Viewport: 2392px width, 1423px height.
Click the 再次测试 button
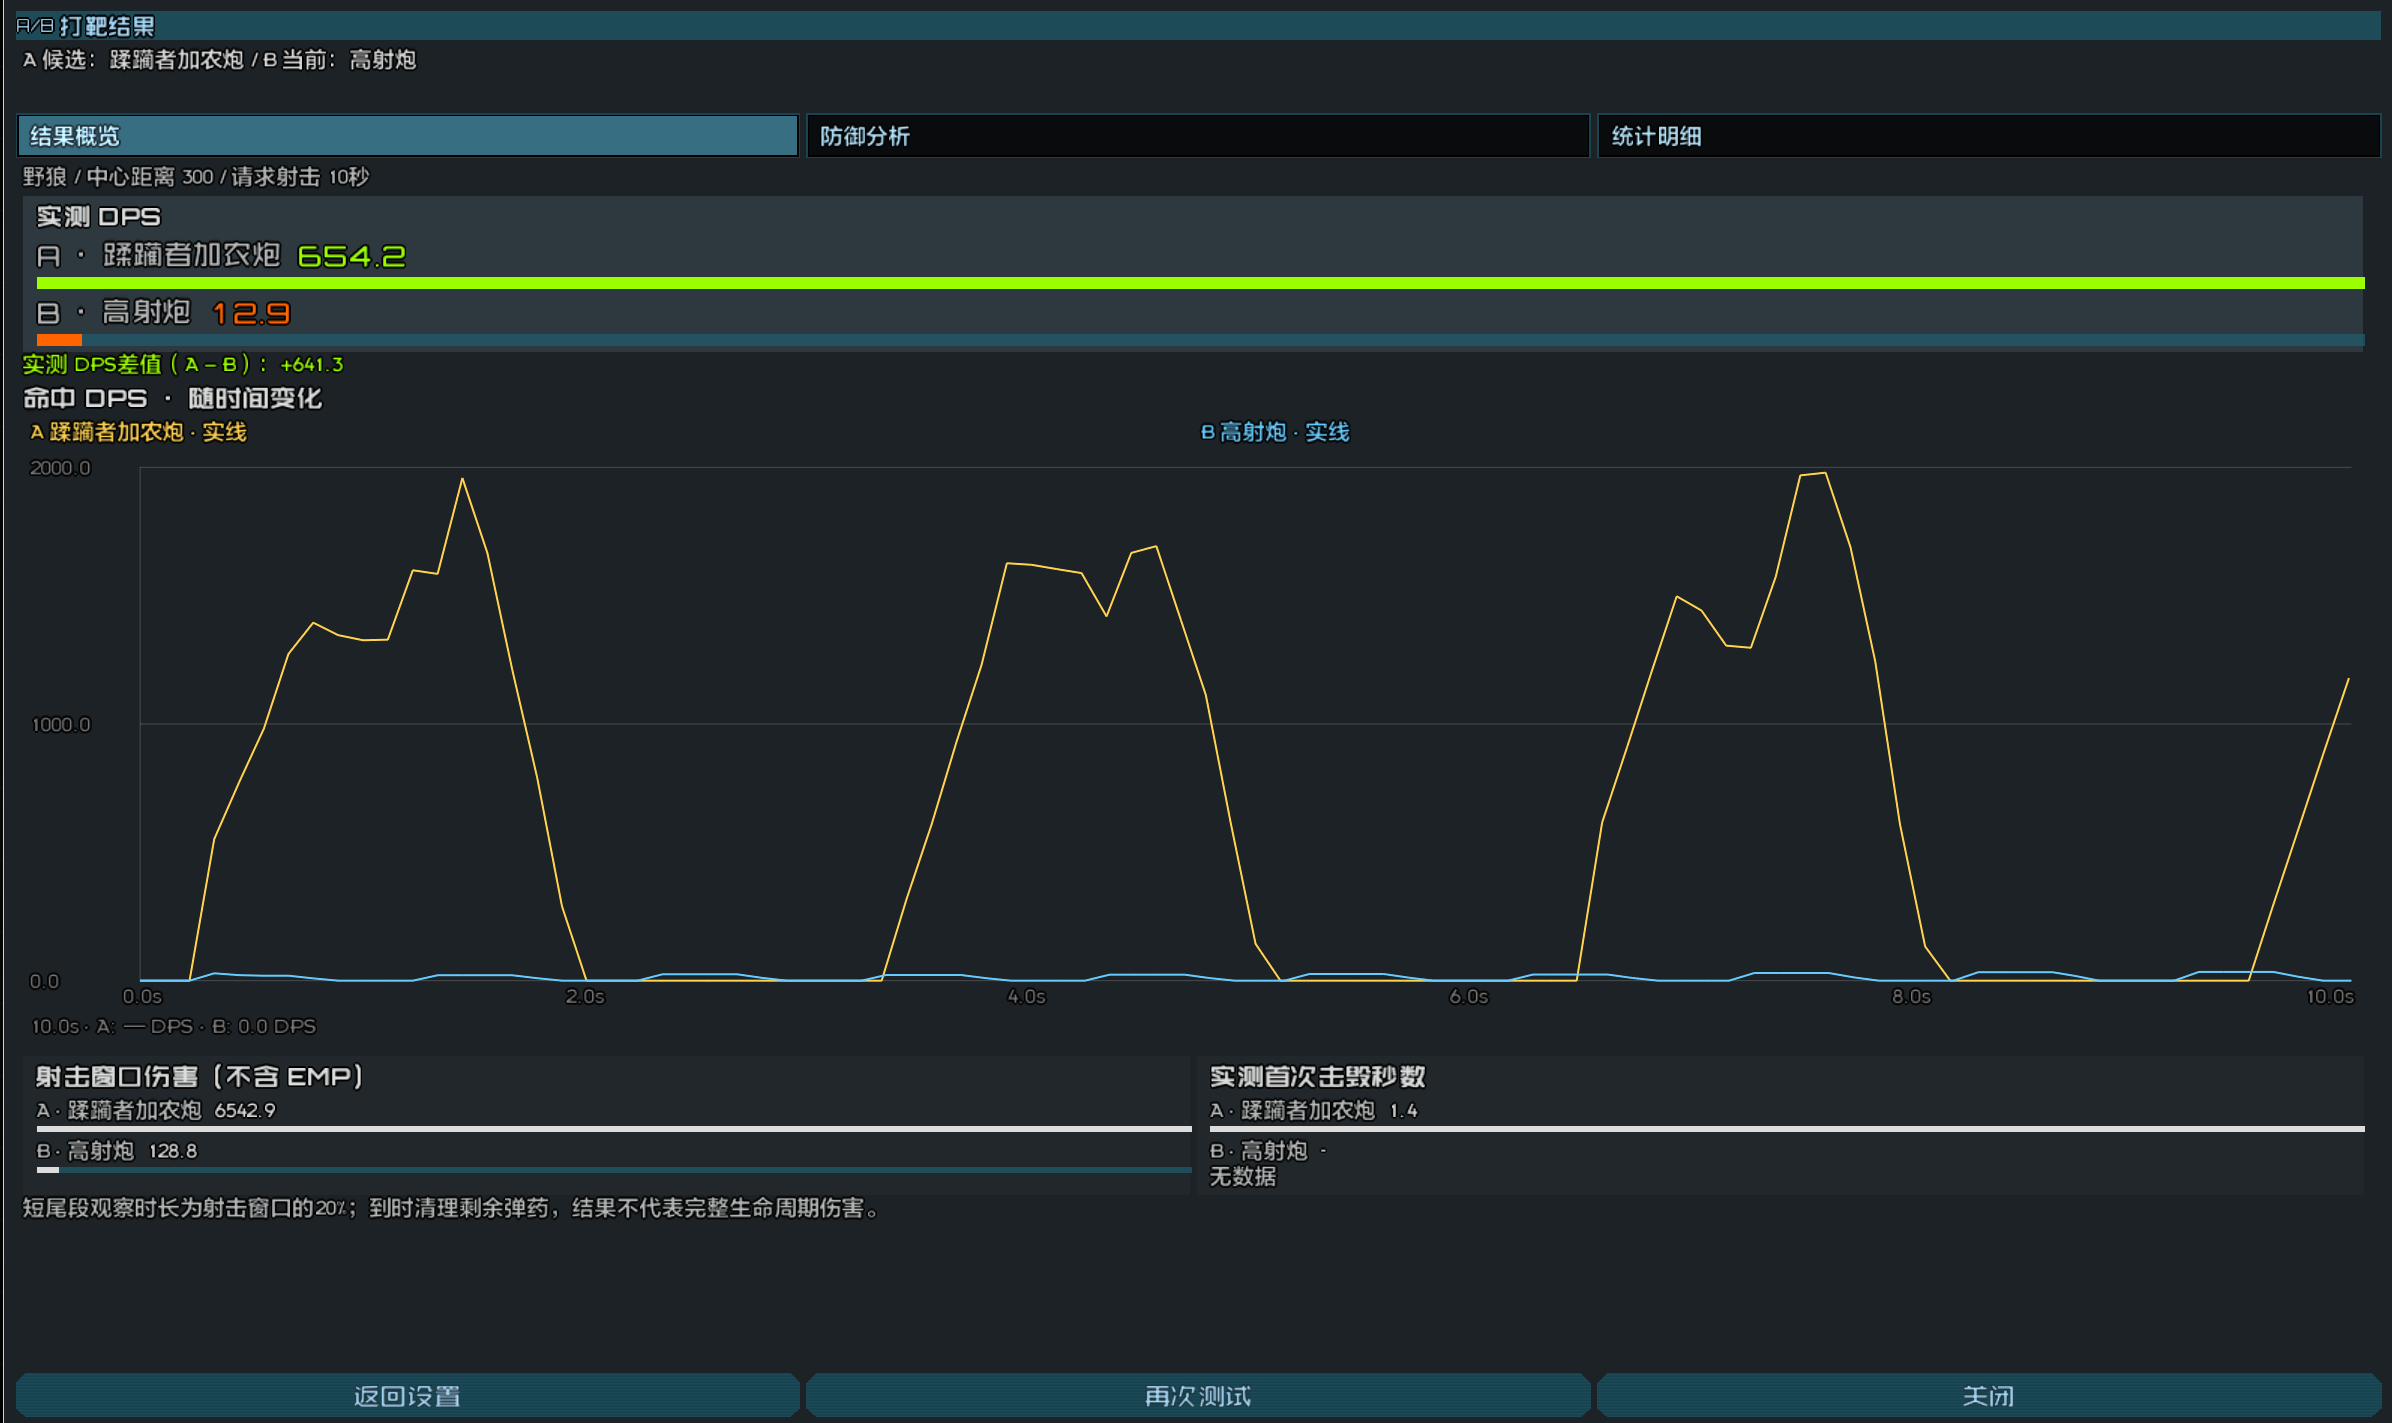tap(1198, 1395)
